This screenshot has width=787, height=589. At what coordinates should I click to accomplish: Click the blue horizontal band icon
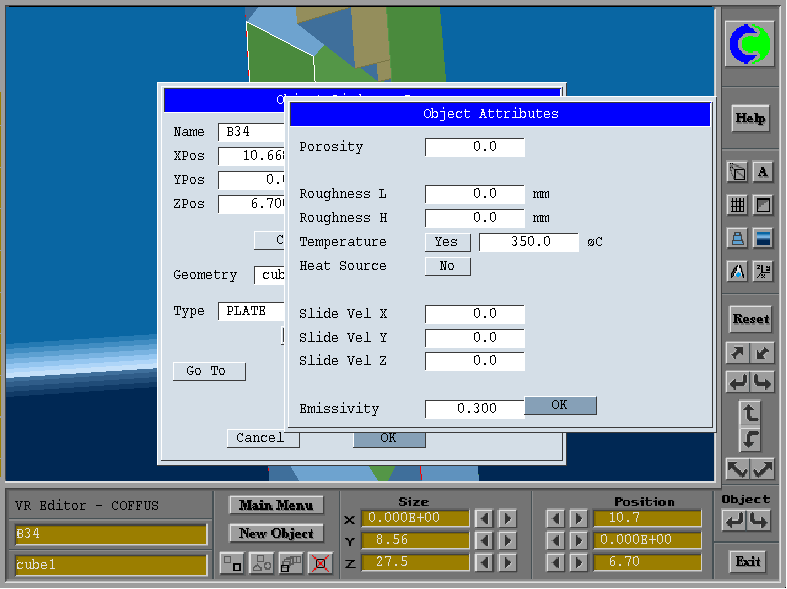click(x=762, y=238)
